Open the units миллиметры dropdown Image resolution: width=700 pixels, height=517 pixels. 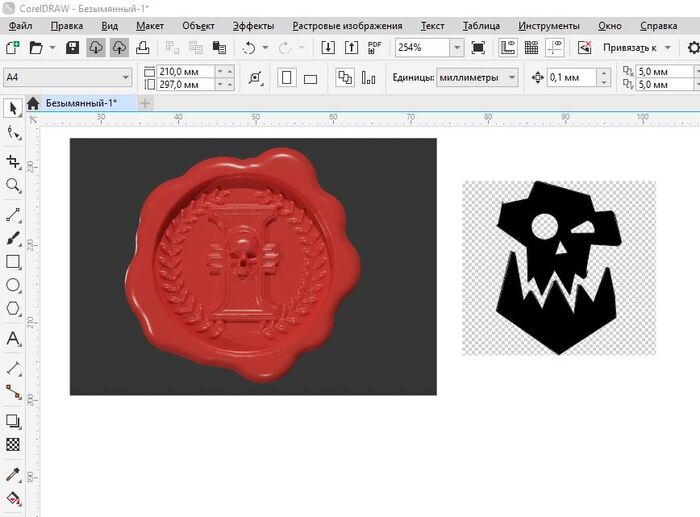(511, 77)
